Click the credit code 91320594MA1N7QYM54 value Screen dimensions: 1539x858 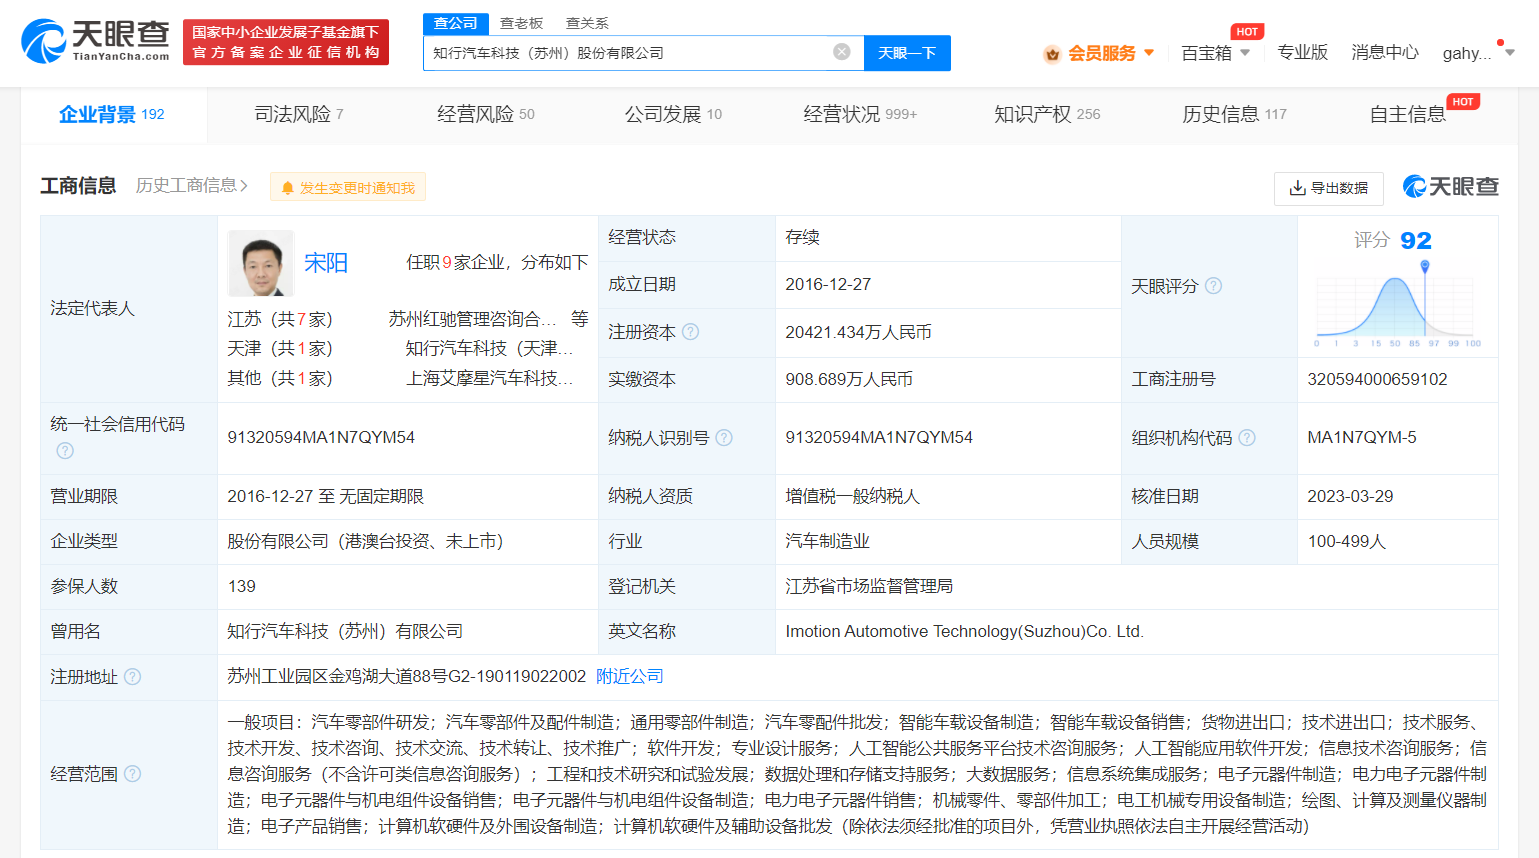tap(321, 438)
